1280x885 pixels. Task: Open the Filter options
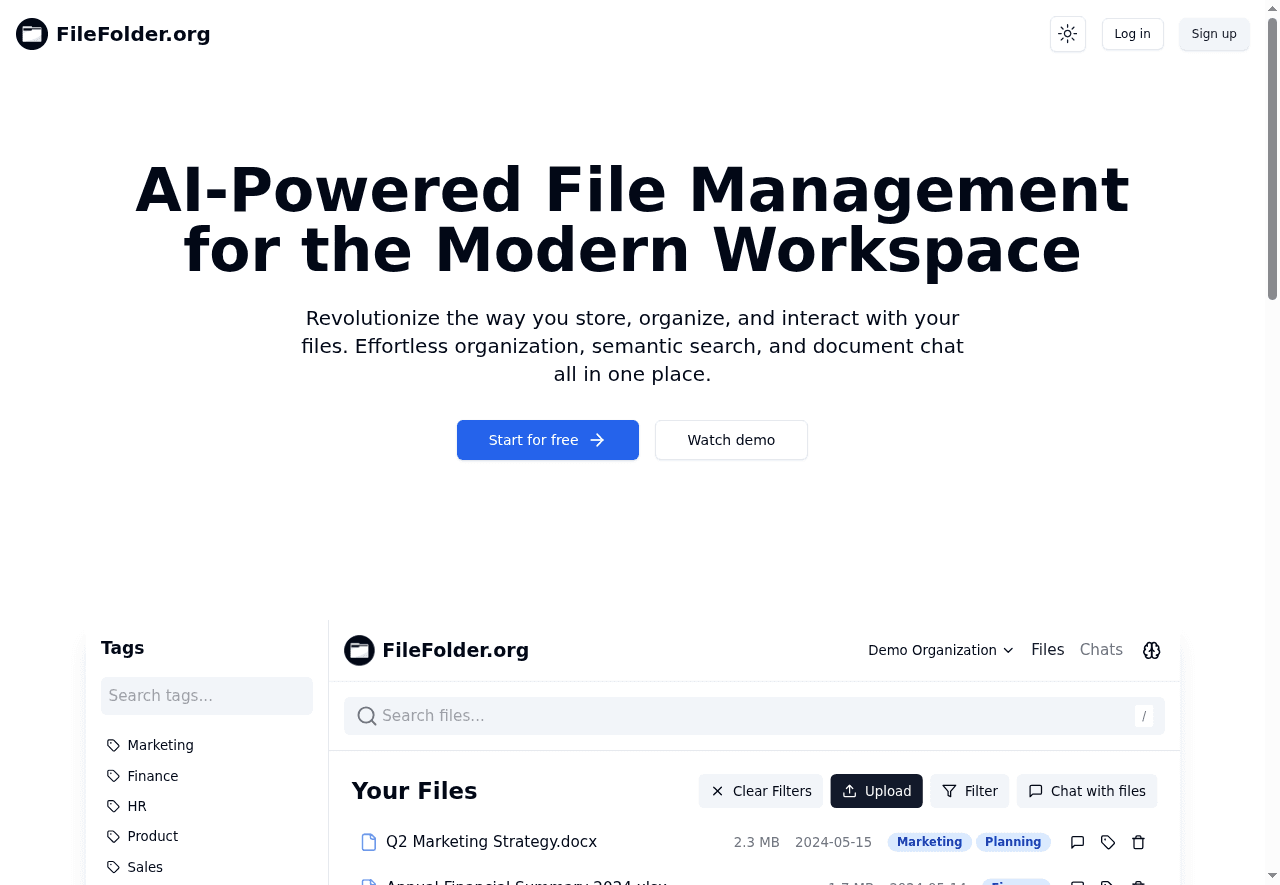969,790
